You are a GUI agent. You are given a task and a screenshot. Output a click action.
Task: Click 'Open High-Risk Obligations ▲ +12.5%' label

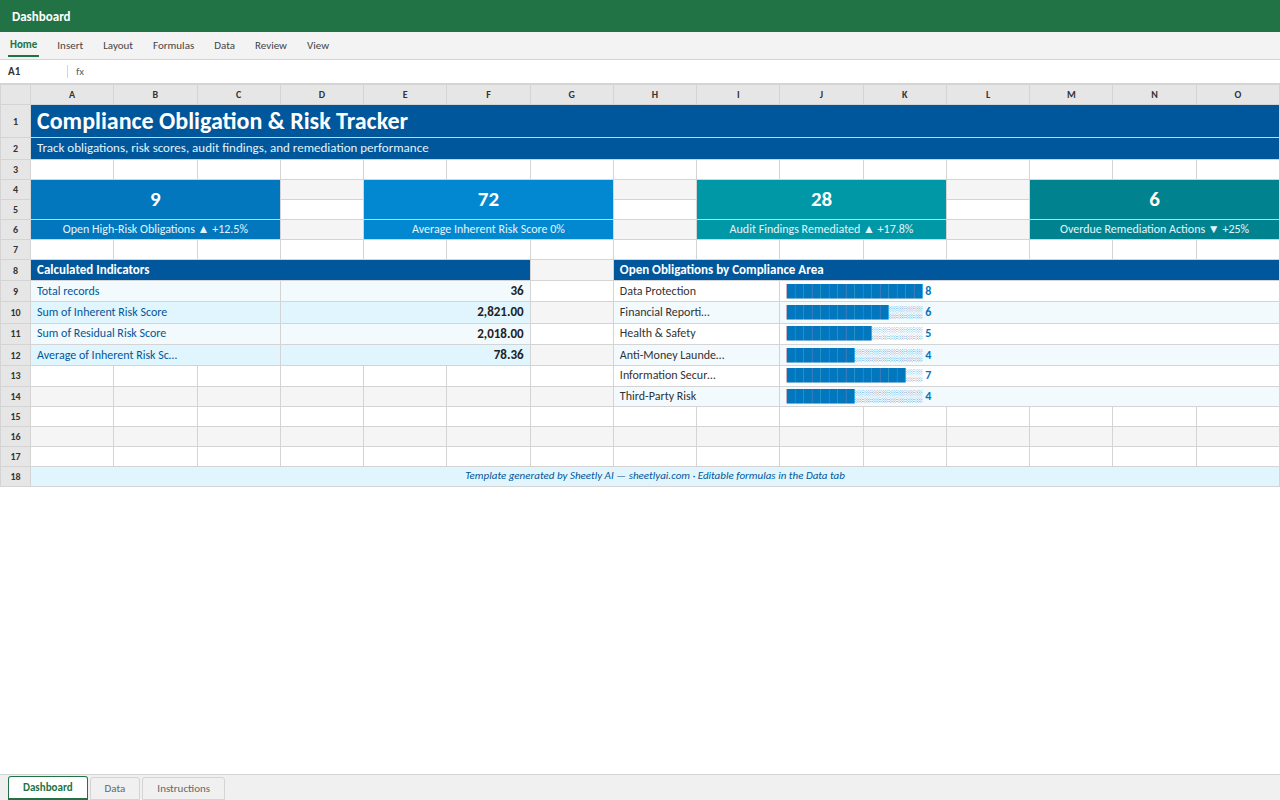(155, 229)
